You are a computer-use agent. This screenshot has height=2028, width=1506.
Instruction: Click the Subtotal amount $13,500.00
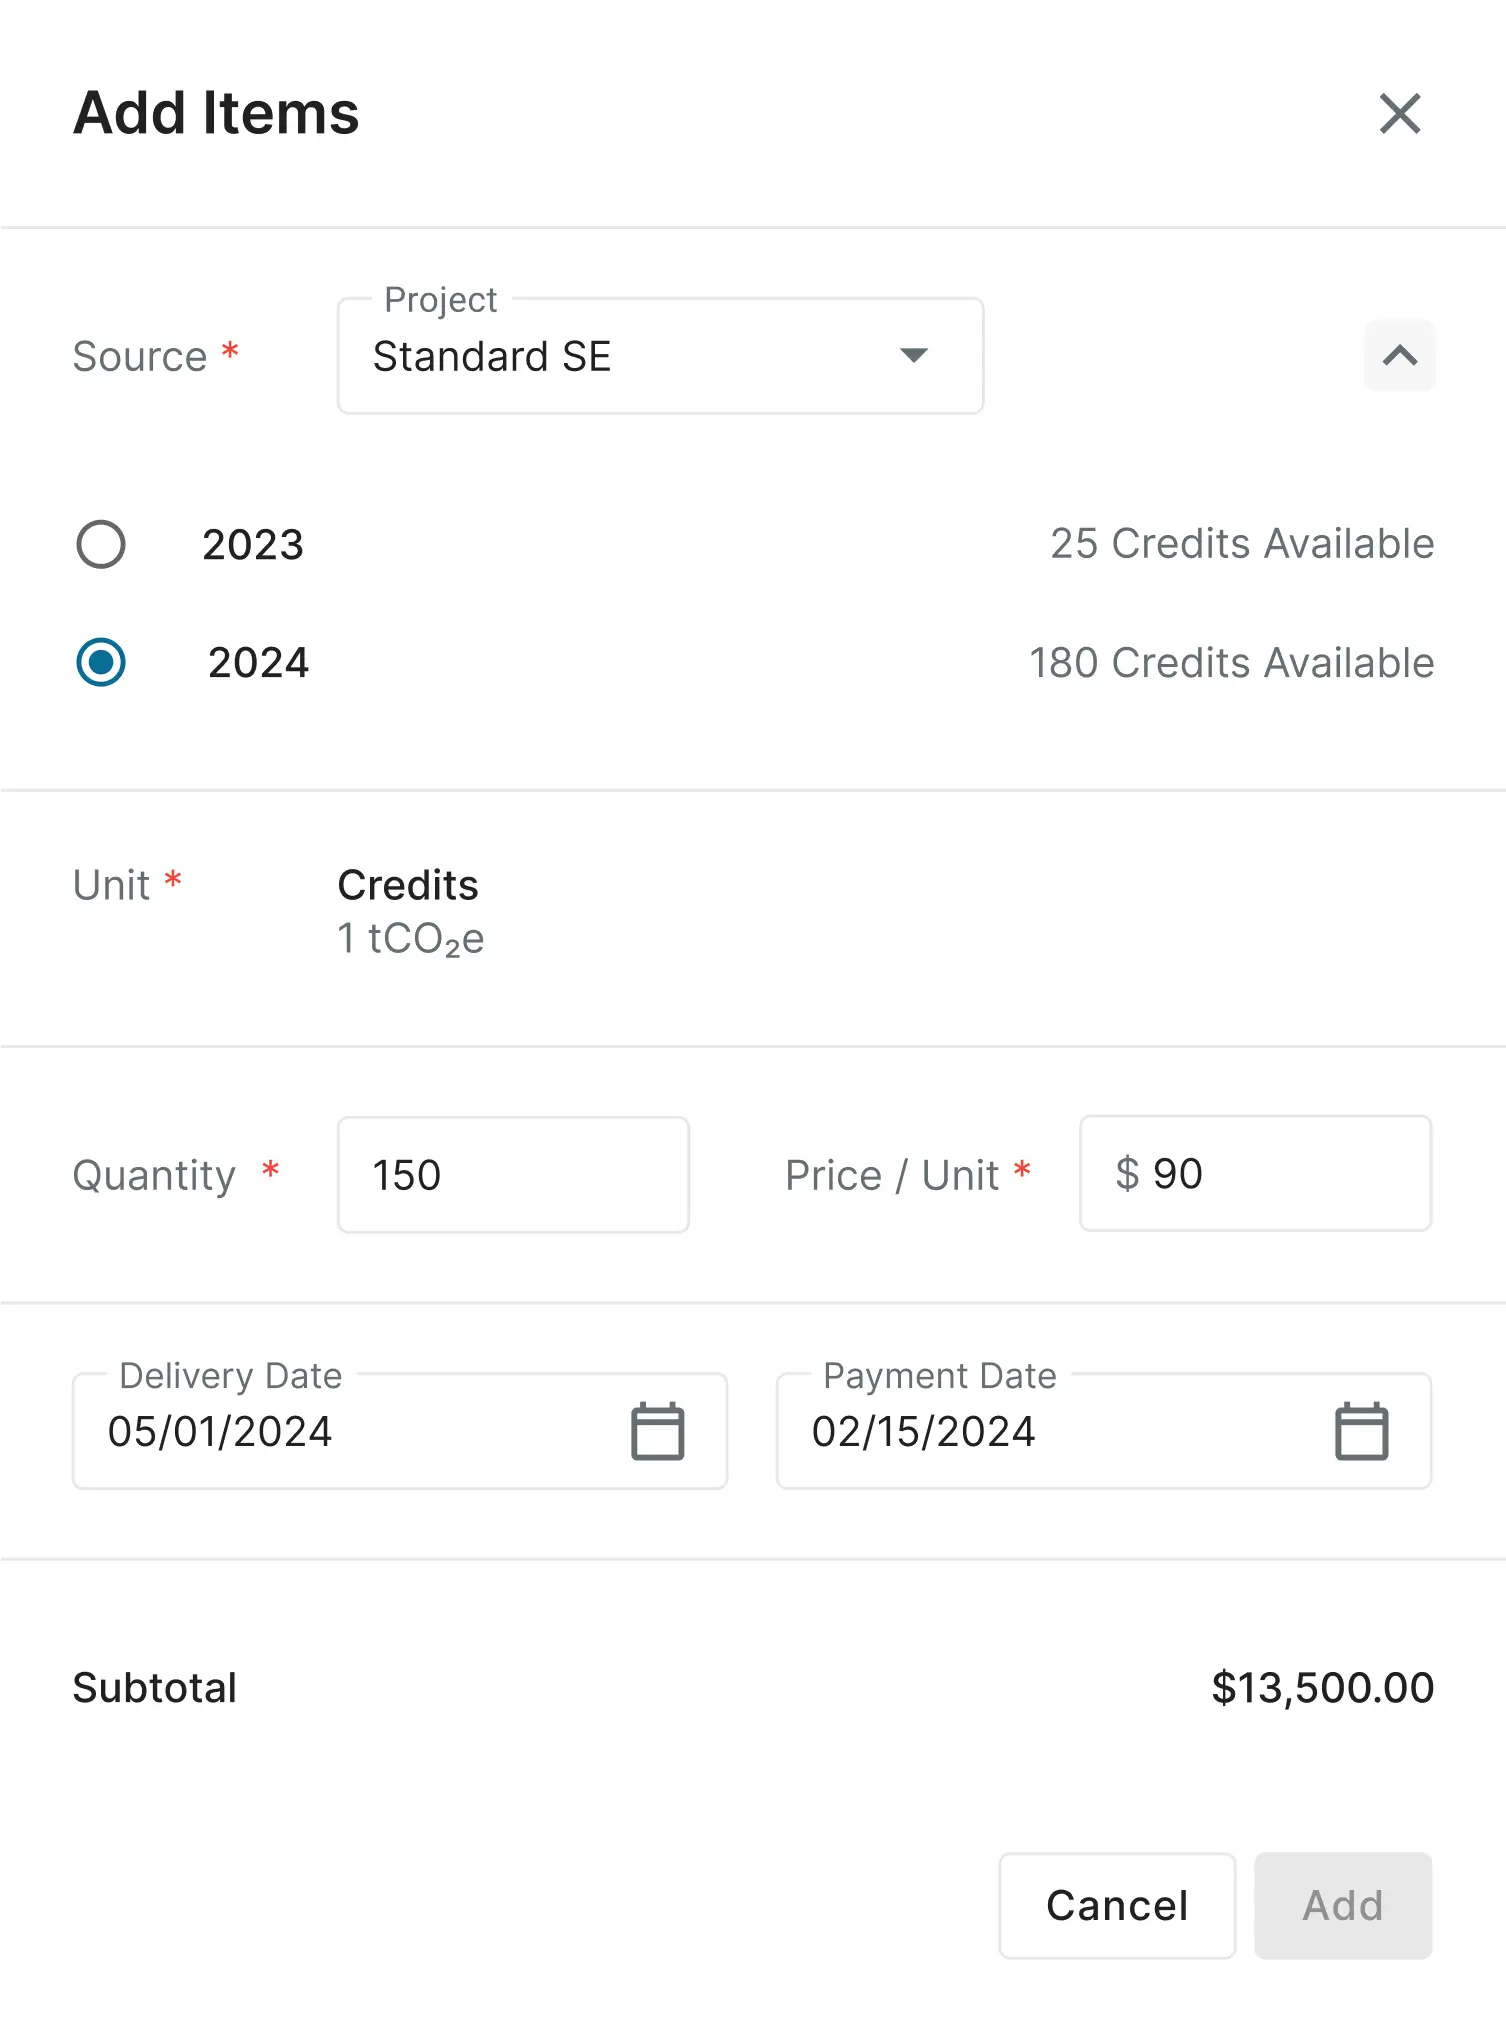pyautogui.click(x=1324, y=1687)
